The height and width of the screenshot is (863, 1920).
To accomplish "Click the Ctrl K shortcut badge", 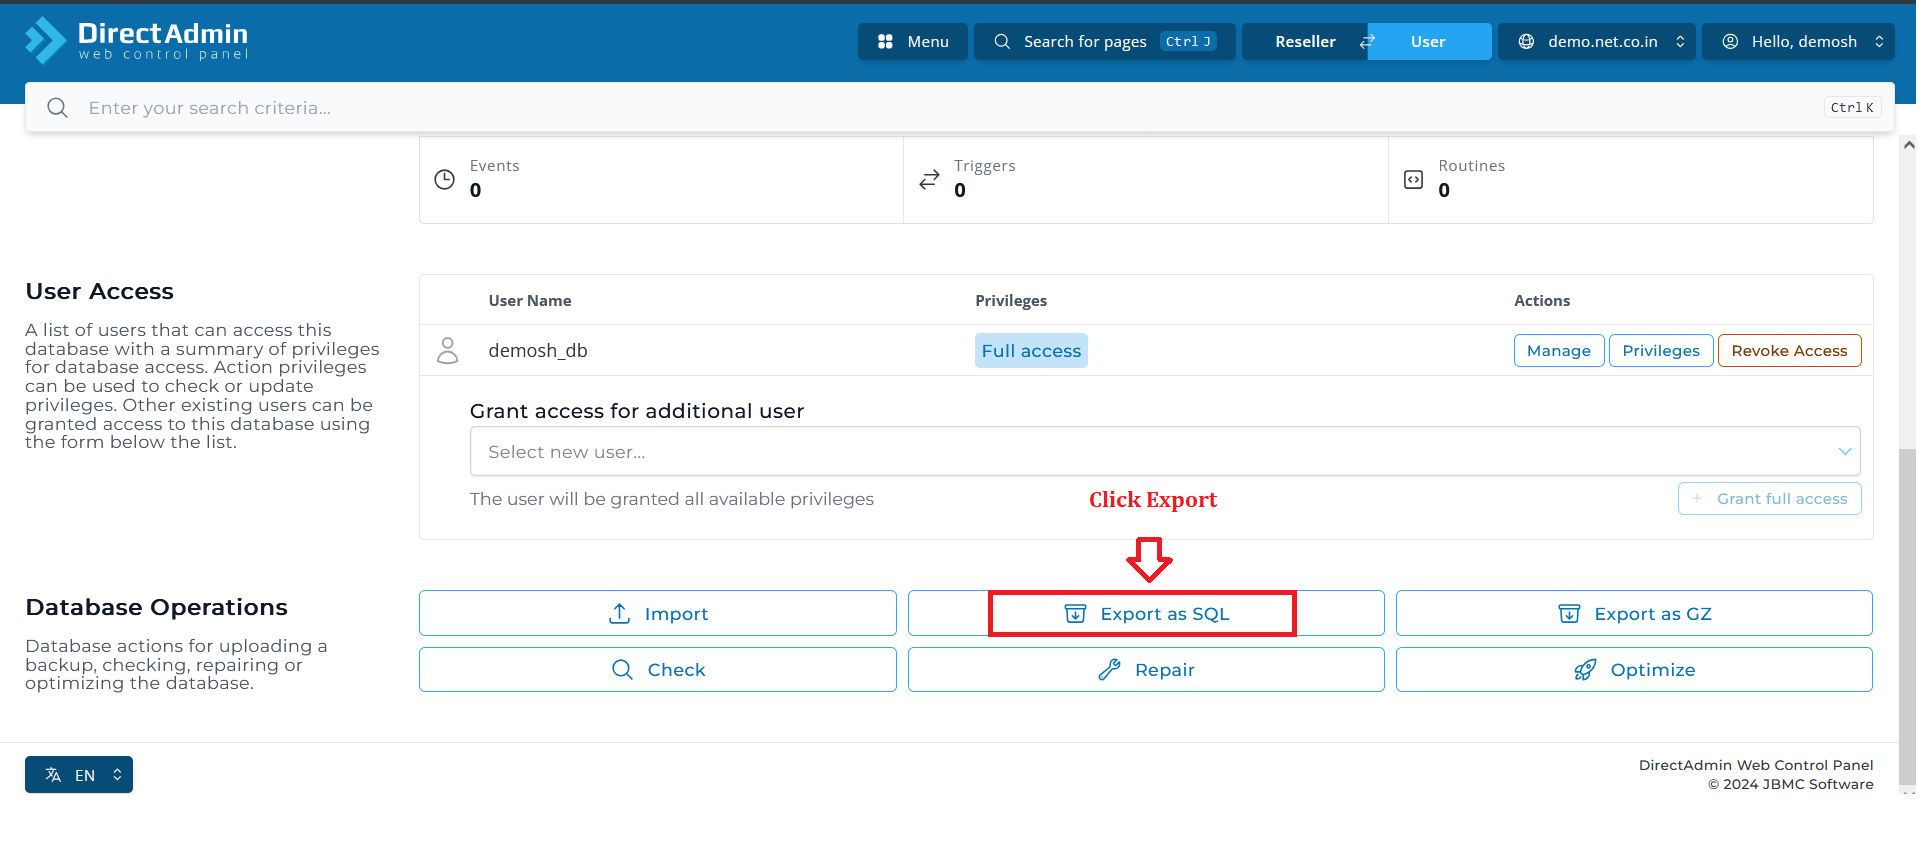I will (1852, 107).
